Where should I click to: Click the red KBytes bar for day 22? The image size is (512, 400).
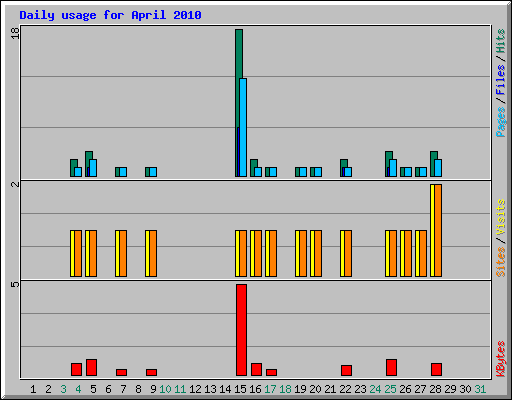(346, 370)
